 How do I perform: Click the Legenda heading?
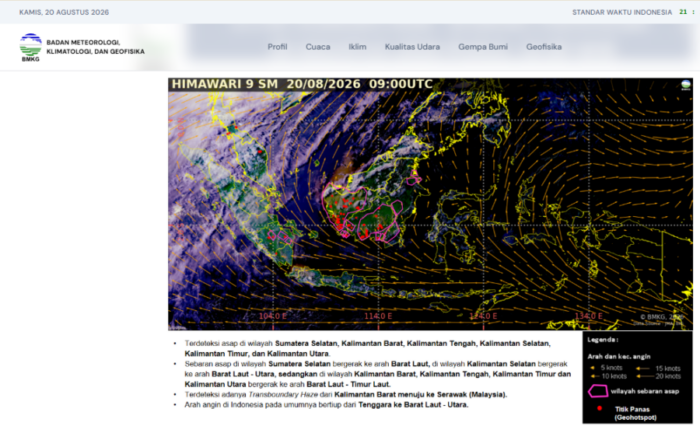(x=603, y=340)
